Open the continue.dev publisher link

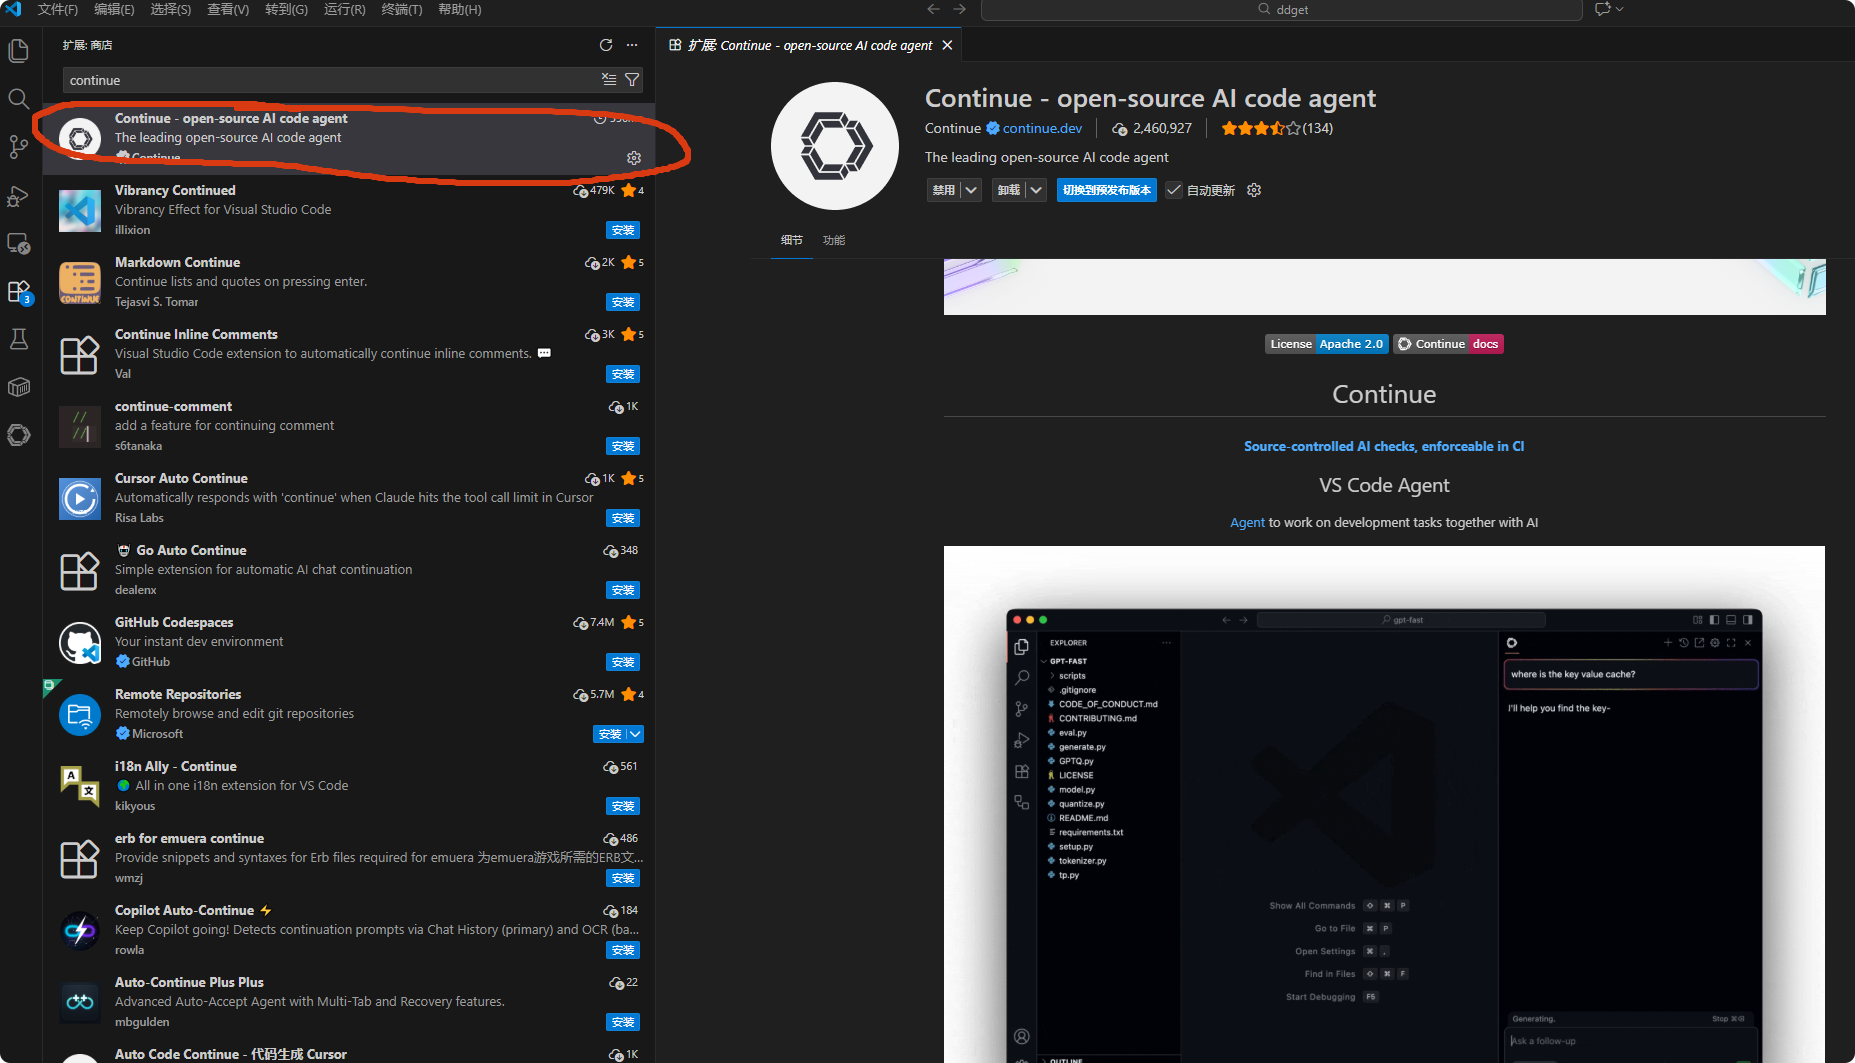[x=1042, y=128]
